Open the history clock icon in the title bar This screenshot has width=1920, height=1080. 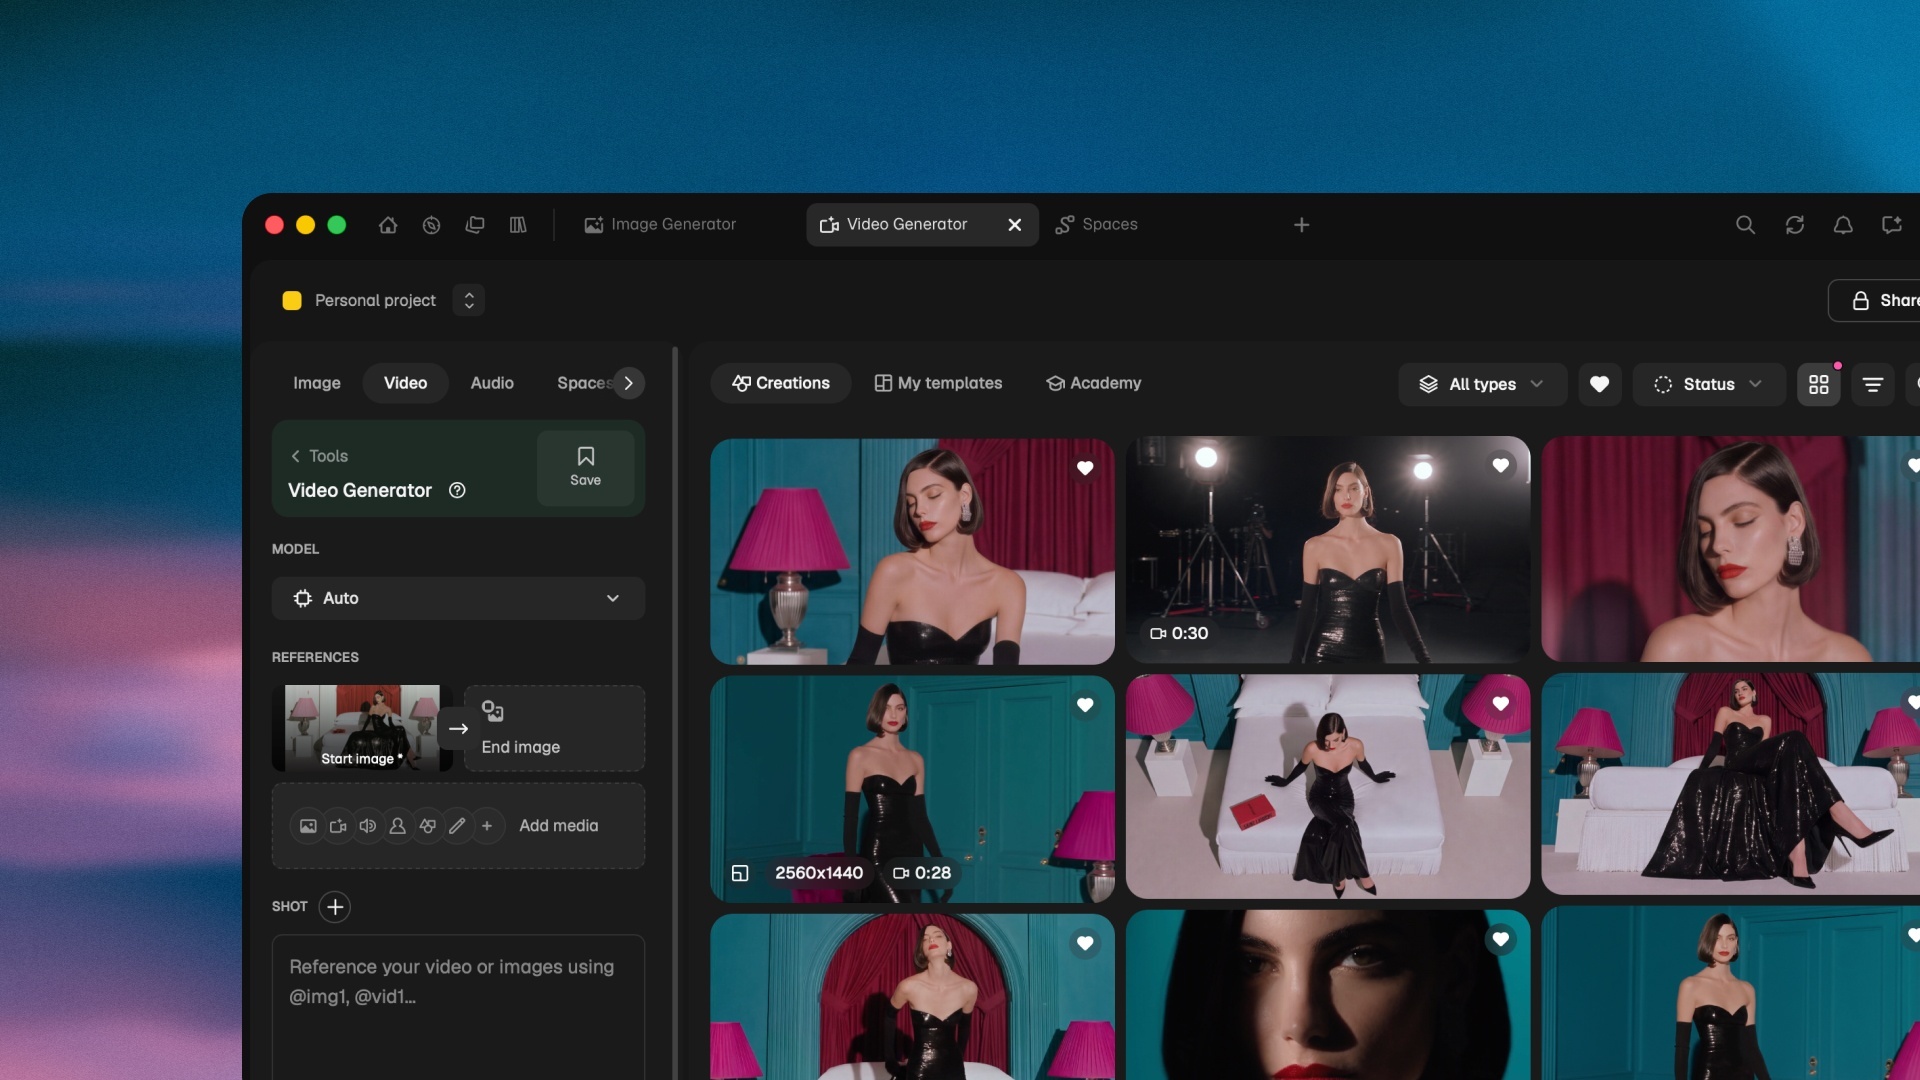click(x=431, y=225)
